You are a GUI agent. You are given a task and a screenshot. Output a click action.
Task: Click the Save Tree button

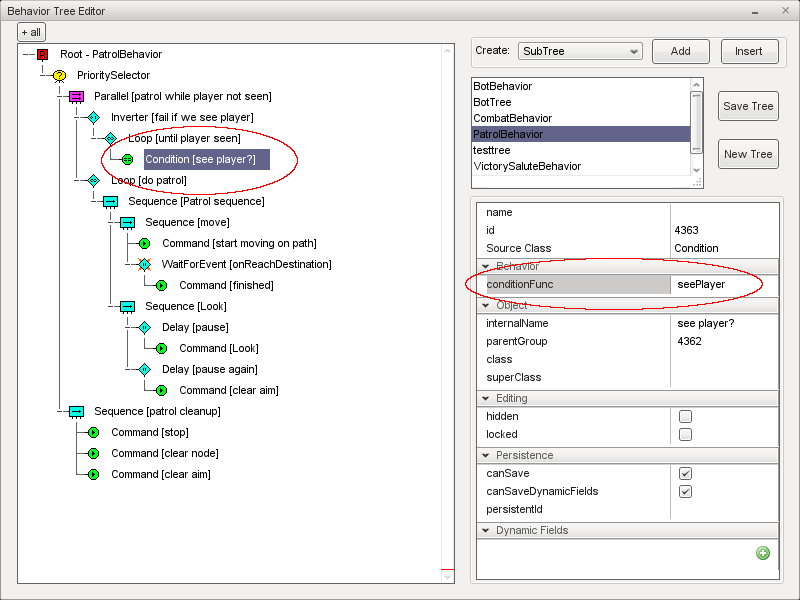[x=748, y=107]
